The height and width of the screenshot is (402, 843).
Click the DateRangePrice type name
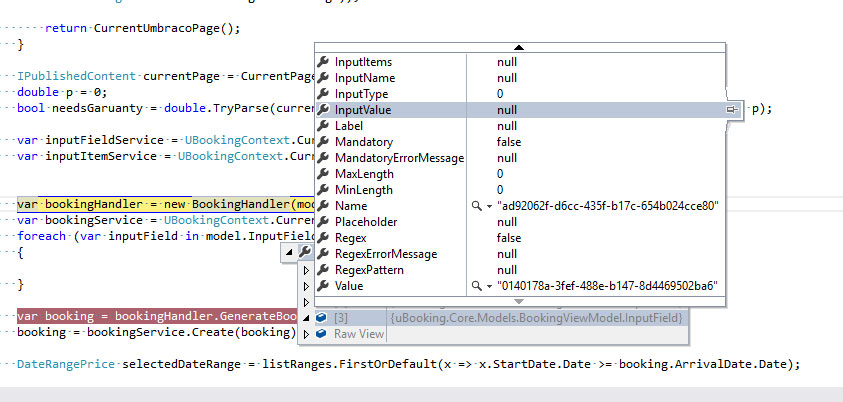click(66, 364)
